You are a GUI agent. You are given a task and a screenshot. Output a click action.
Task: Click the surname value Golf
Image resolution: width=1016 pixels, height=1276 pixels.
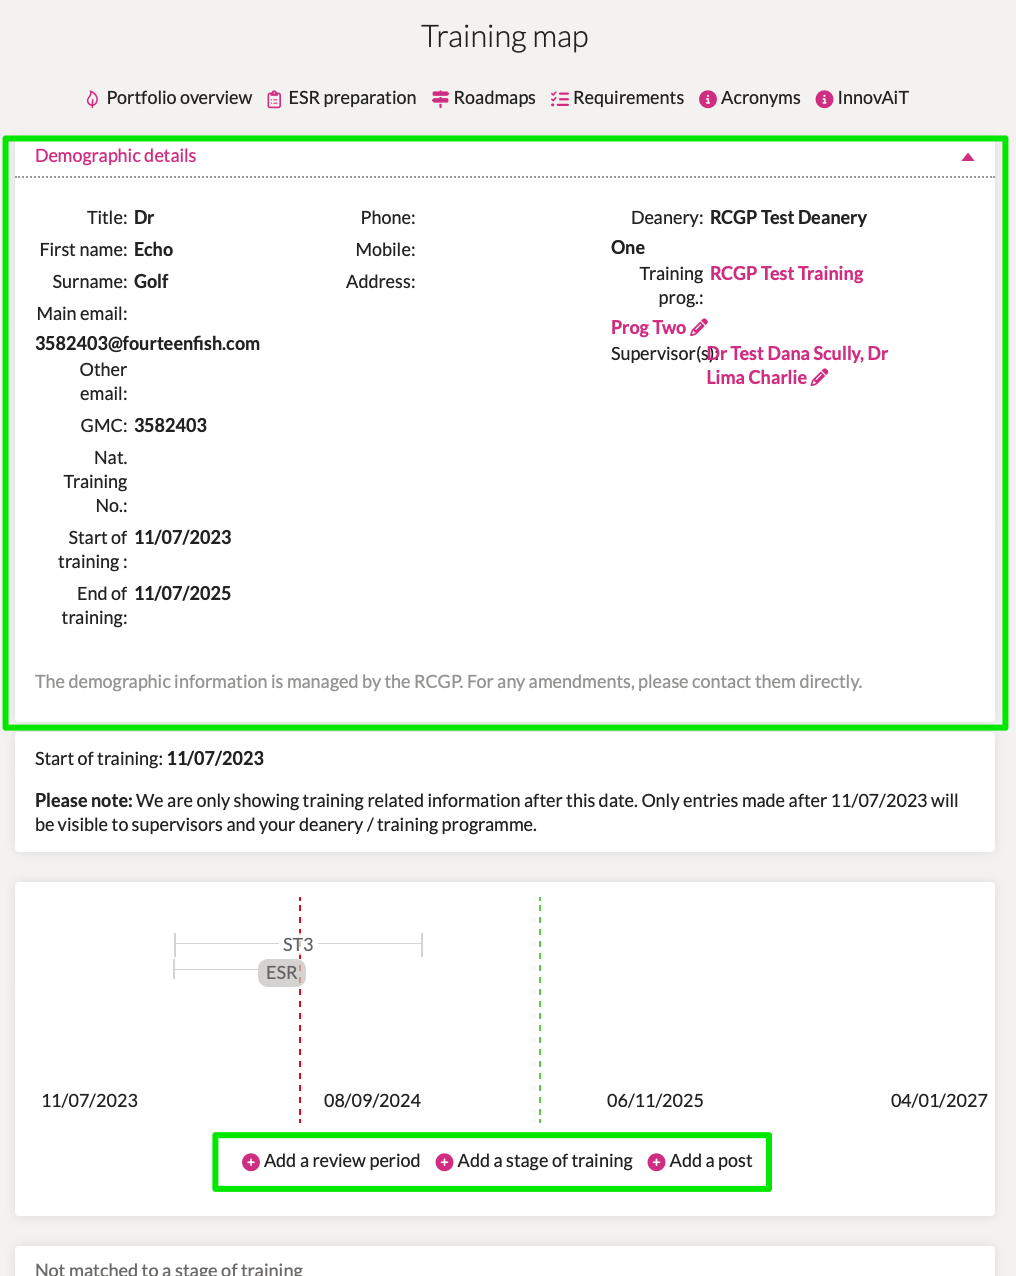click(x=151, y=282)
